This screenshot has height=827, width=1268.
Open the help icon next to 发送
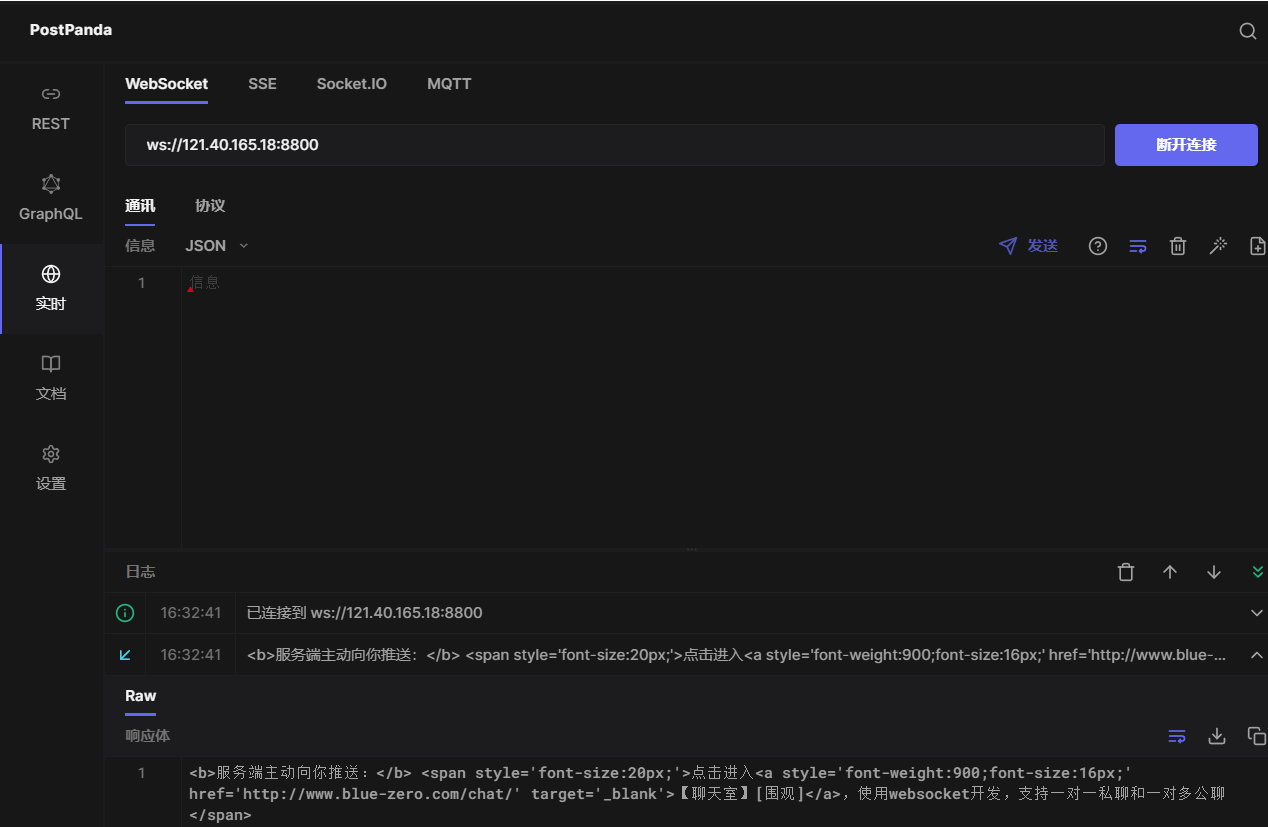point(1097,245)
